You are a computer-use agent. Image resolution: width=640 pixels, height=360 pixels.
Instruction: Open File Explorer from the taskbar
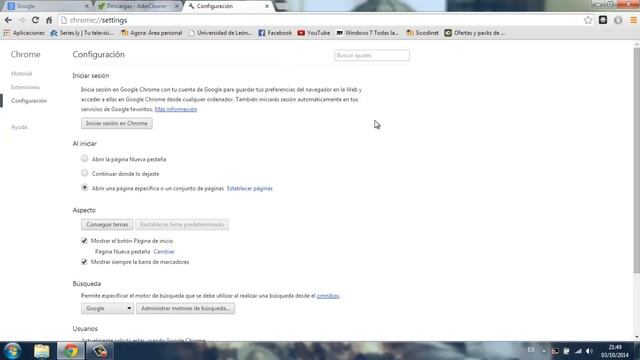42,351
